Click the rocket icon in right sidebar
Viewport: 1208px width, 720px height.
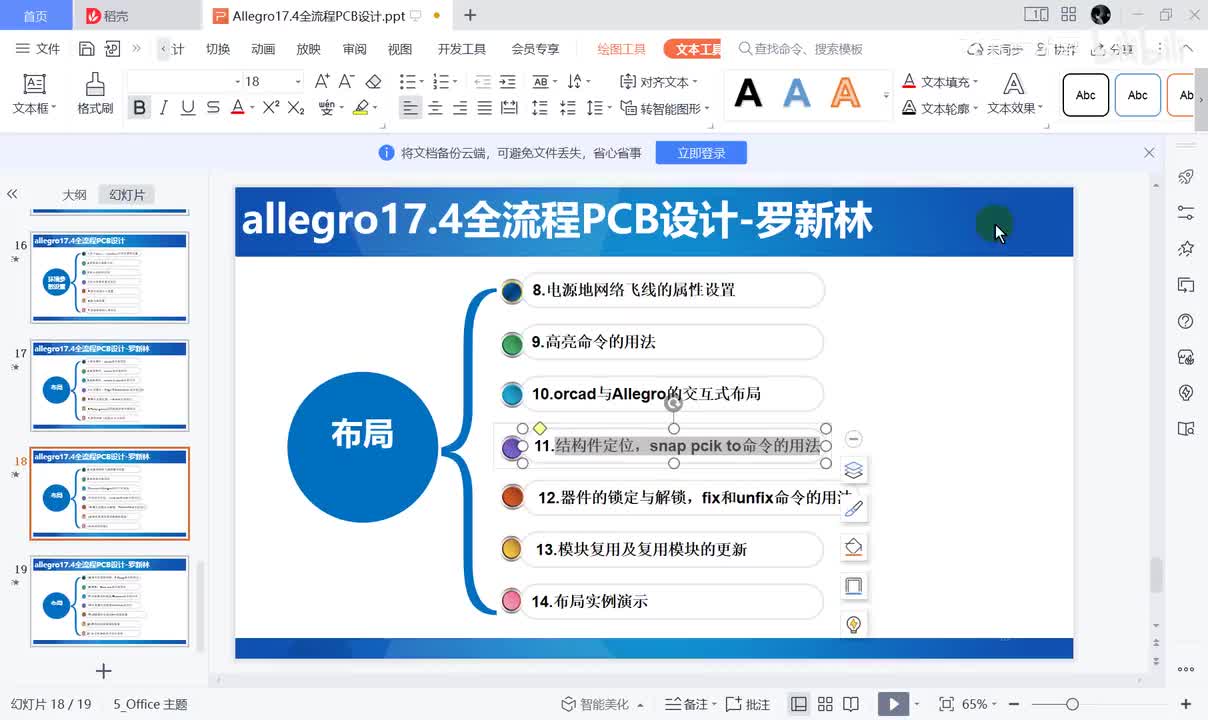point(1186,177)
